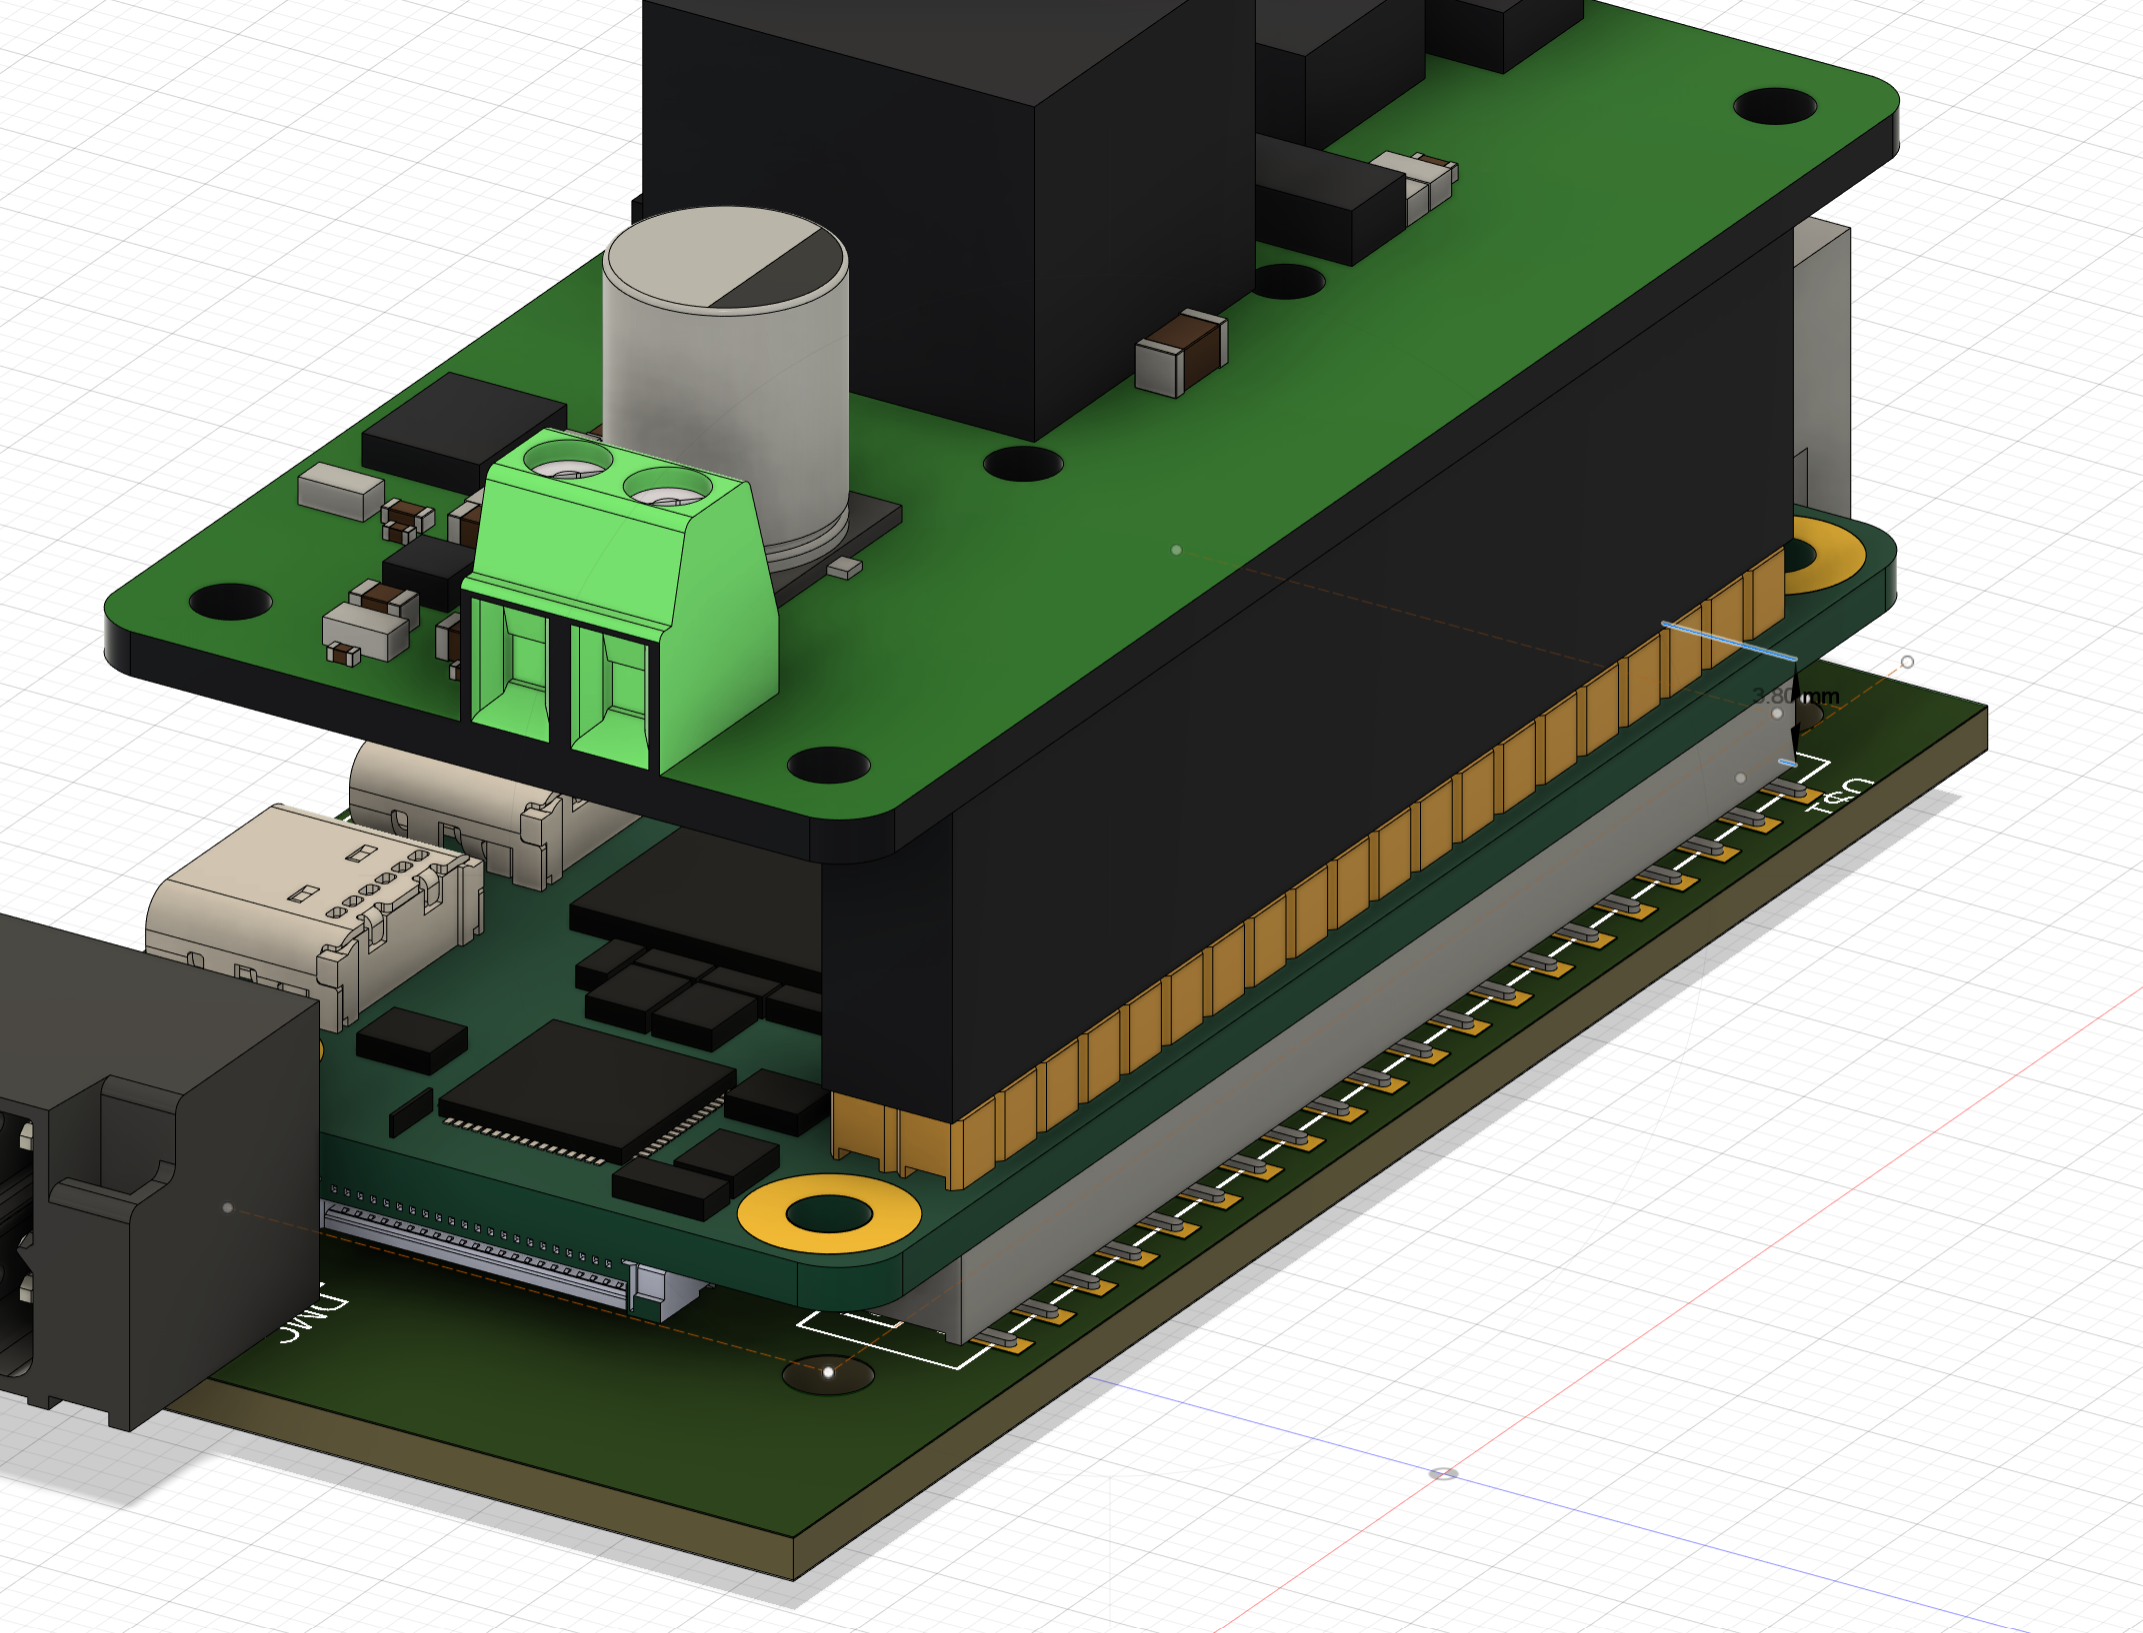
Task: Click the top of the electrolytic capacitor
Action: coord(726,258)
